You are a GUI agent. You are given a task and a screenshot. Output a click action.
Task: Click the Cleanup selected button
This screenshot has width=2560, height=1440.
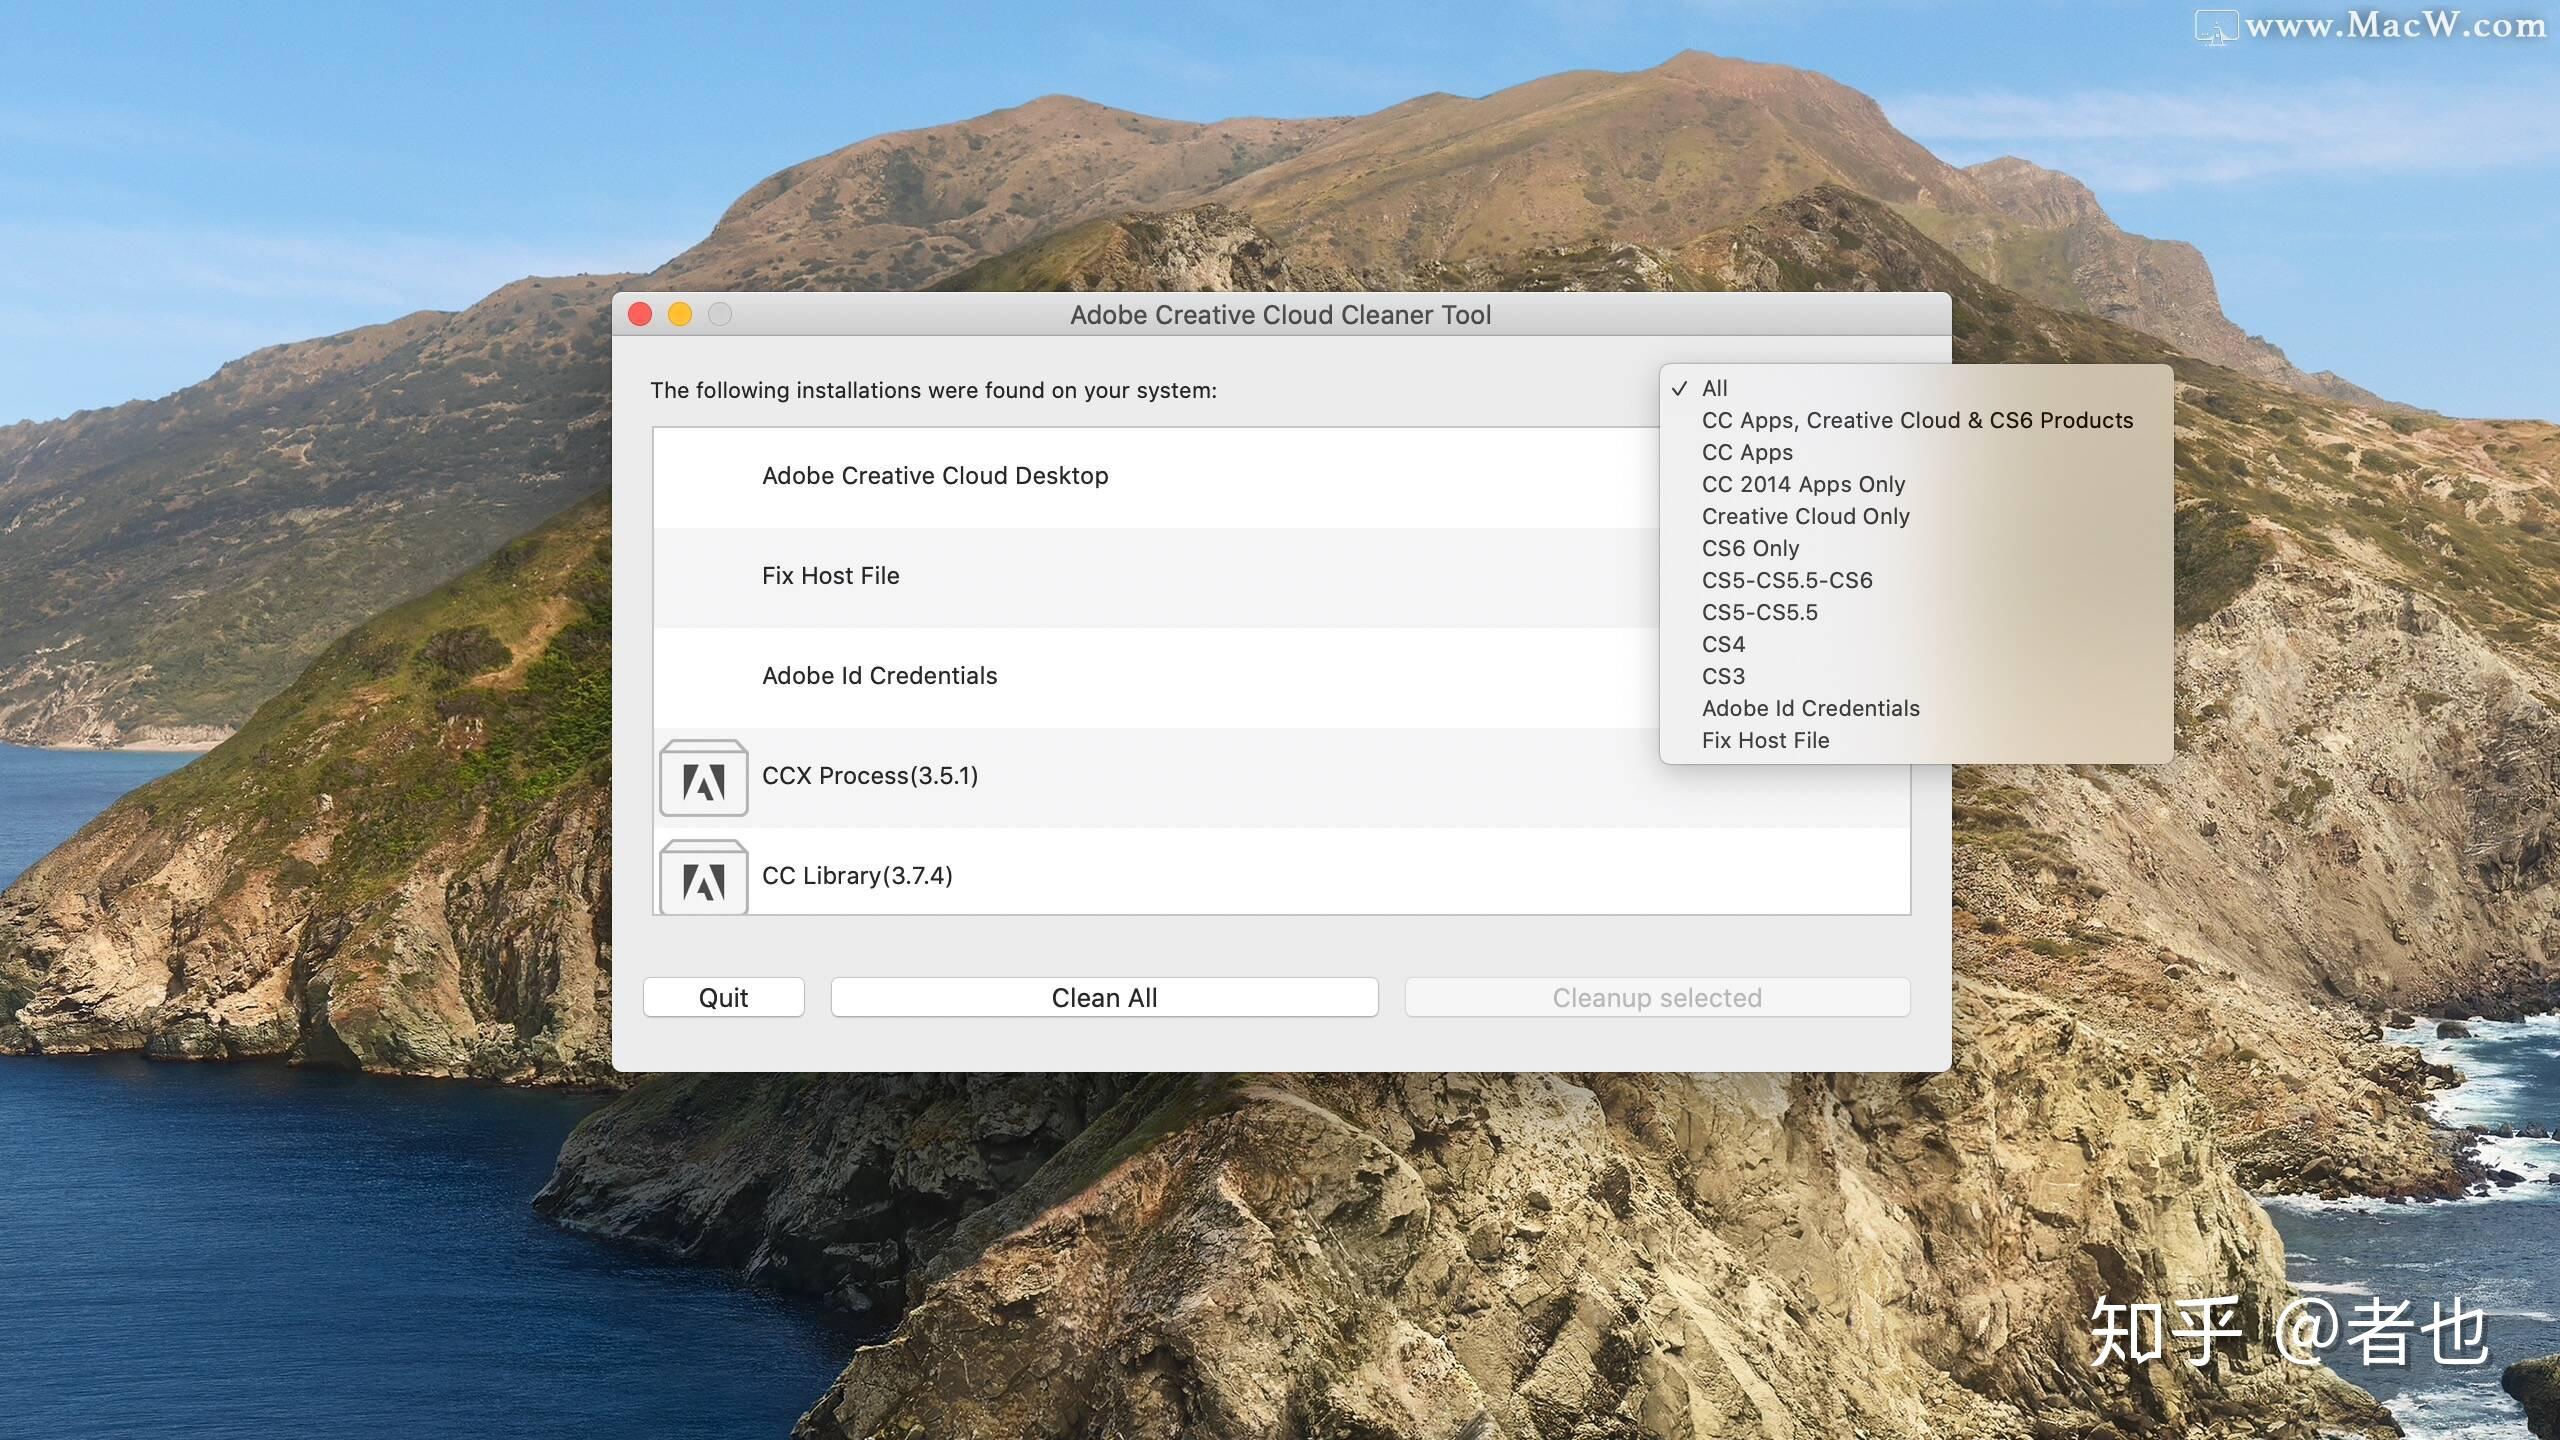(1656, 997)
